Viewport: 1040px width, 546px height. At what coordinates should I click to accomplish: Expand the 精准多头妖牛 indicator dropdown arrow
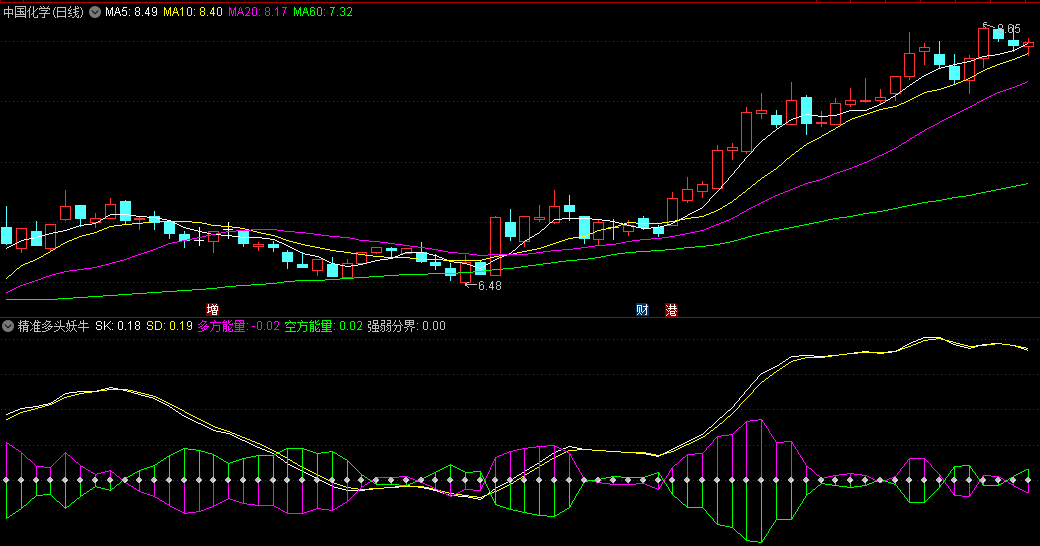click(x=8, y=326)
